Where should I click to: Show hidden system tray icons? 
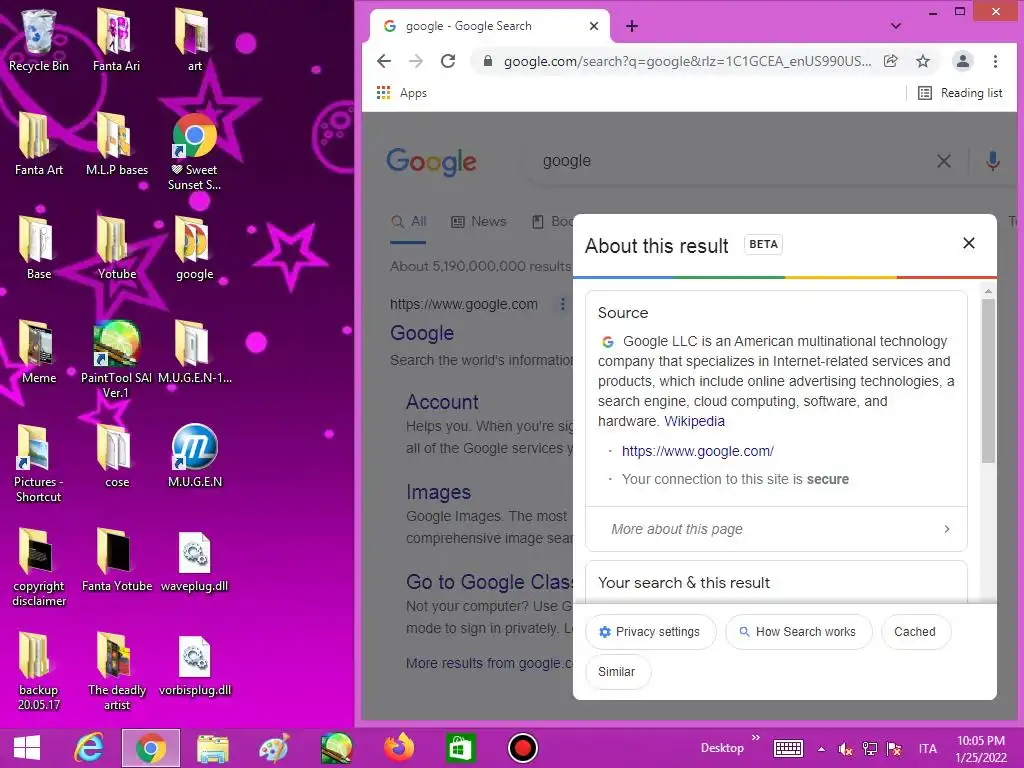pos(821,749)
